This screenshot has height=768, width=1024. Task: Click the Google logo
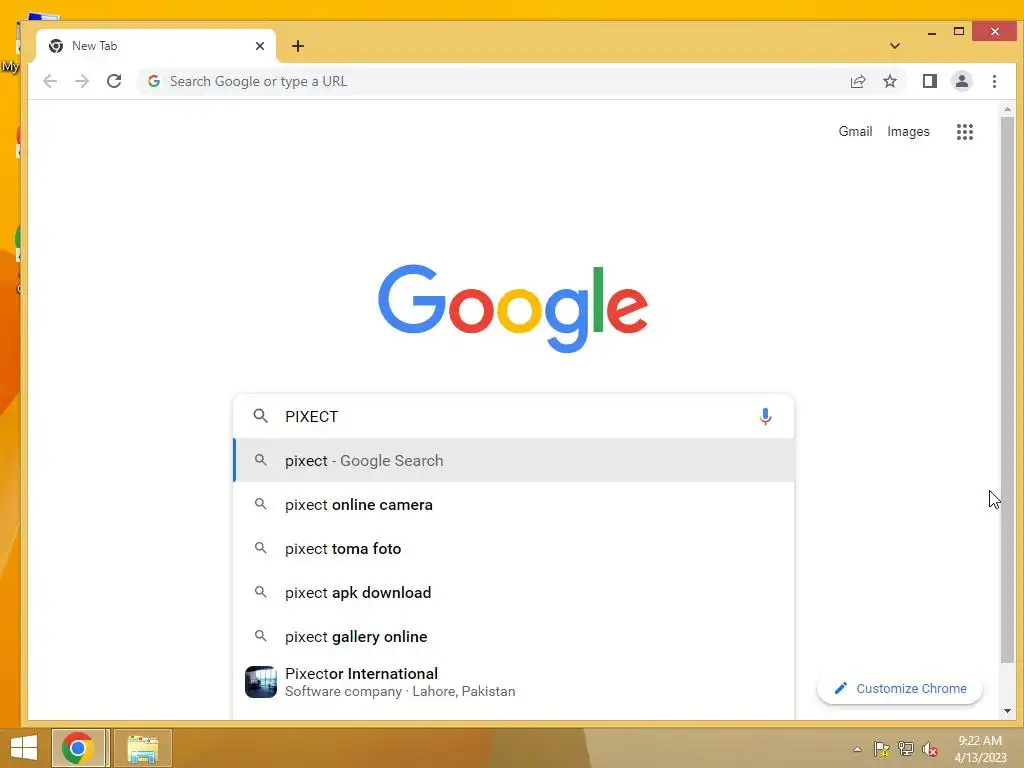pos(513,308)
